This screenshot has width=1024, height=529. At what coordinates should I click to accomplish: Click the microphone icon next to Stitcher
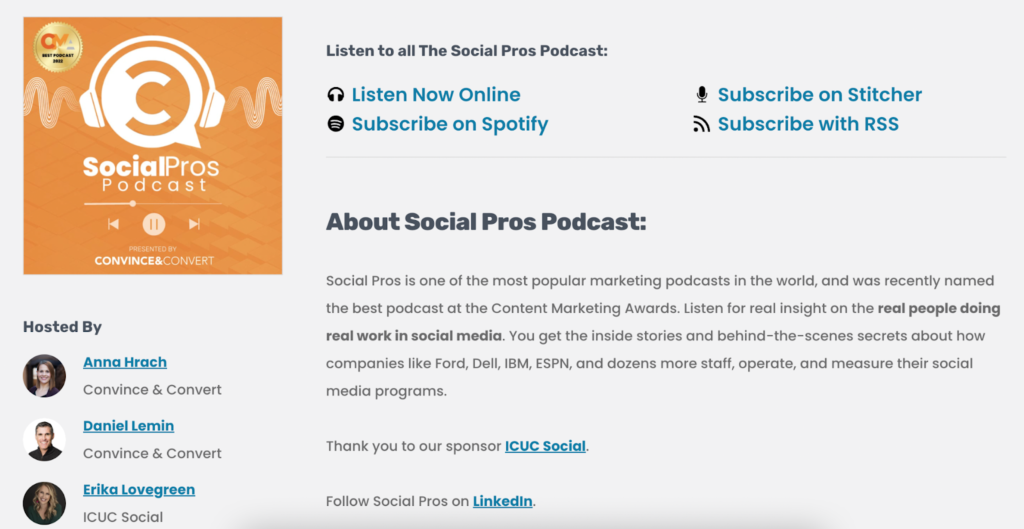tap(702, 95)
